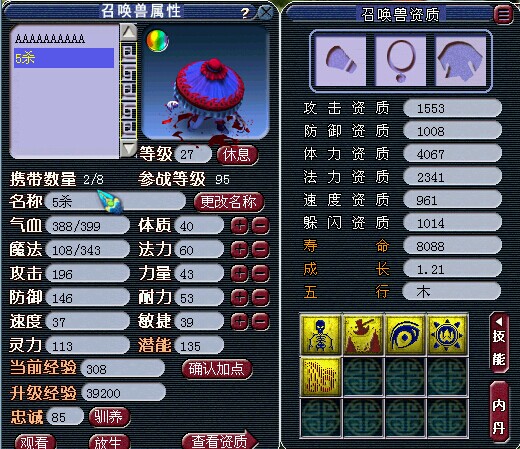This screenshot has width=520, height=449.
Task: Click the pet list scroll up arrow
Action: click(128, 33)
